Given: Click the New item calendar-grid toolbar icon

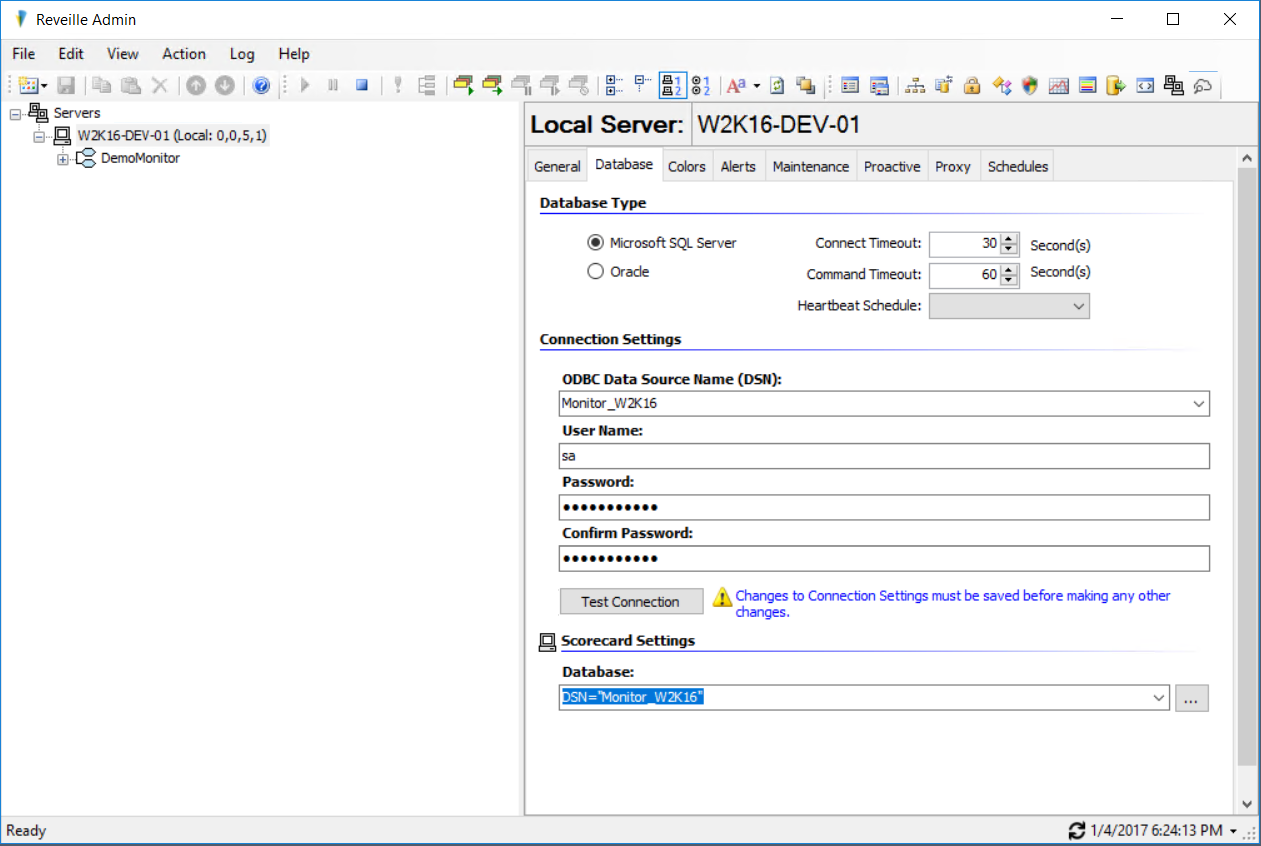Looking at the screenshot, I should (28, 86).
